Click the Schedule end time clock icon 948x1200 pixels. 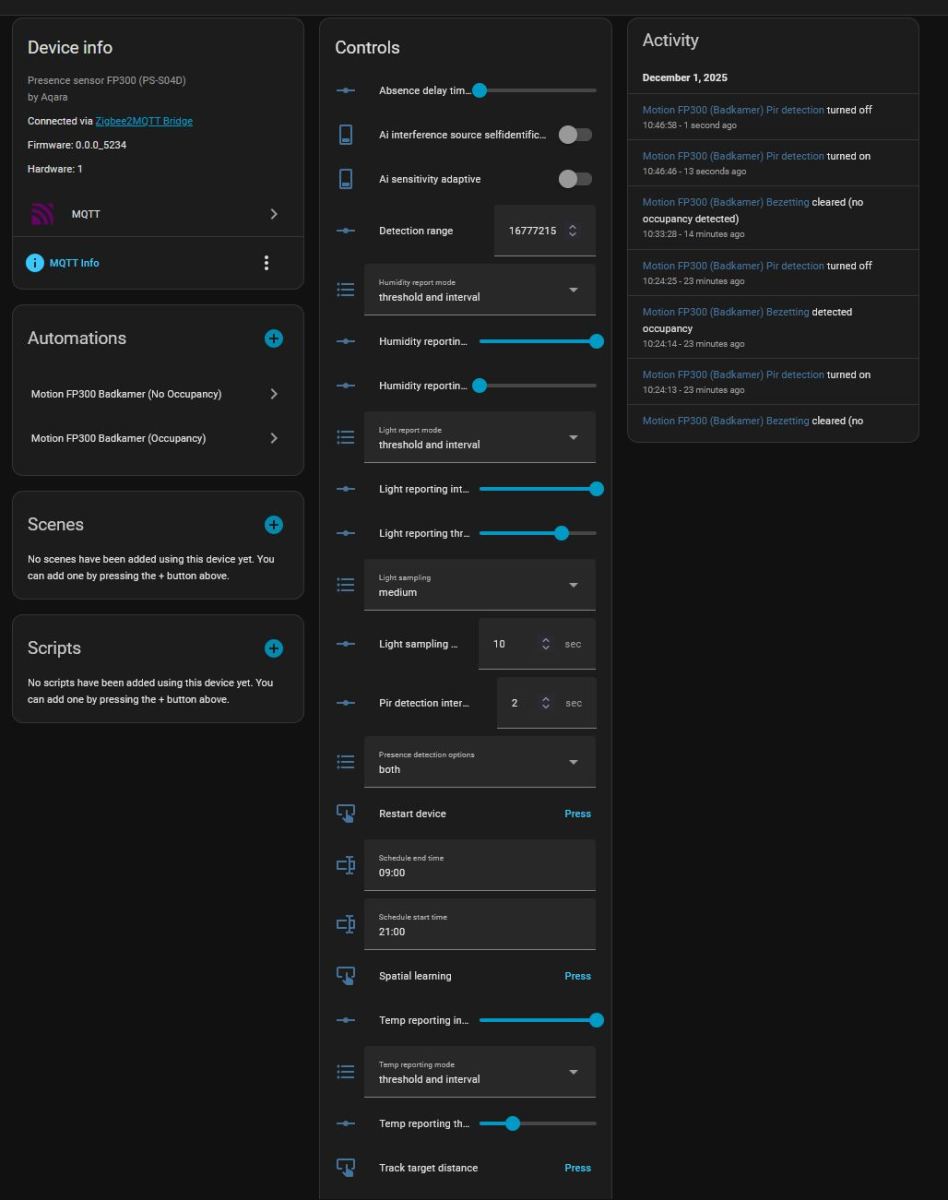[x=346, y=865]
